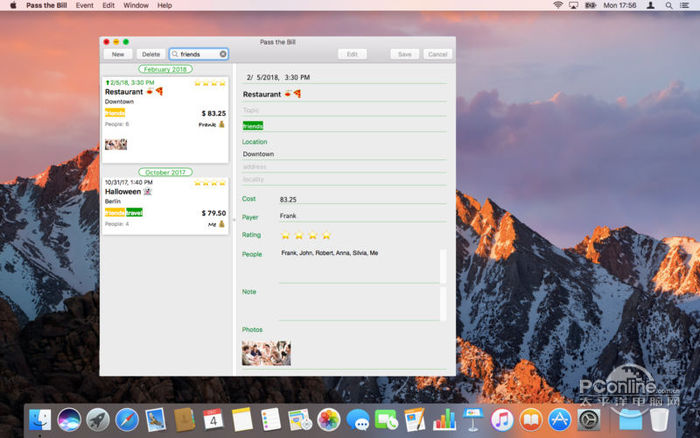Open Safari from the dock
This screenshot has height=438, width=700.
point(127,419)
